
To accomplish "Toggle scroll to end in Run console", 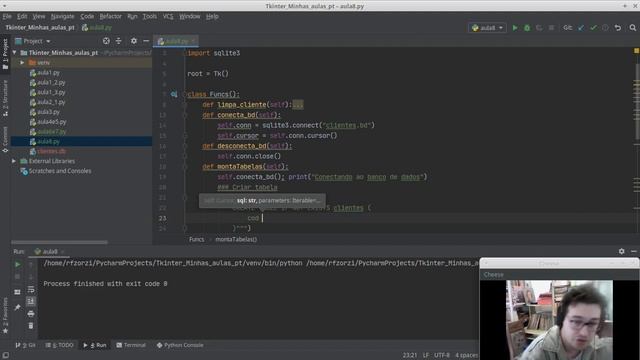I will [x=31, y=301].
